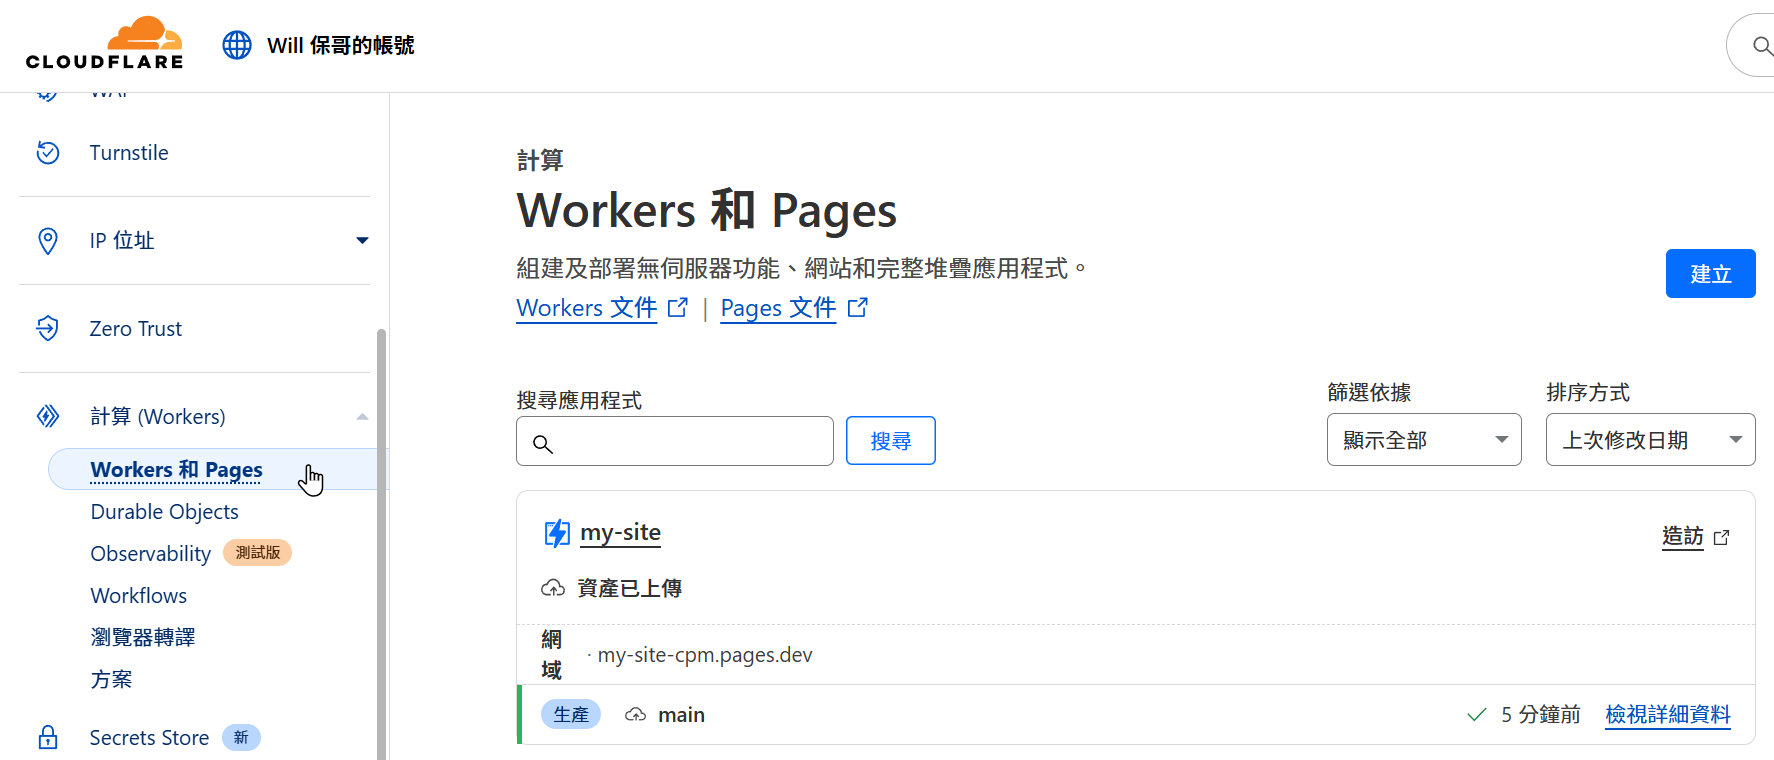This screenshot has width=1774, height=760.
Task: Open the Pages 文件 link
Action: pos(778,308)
